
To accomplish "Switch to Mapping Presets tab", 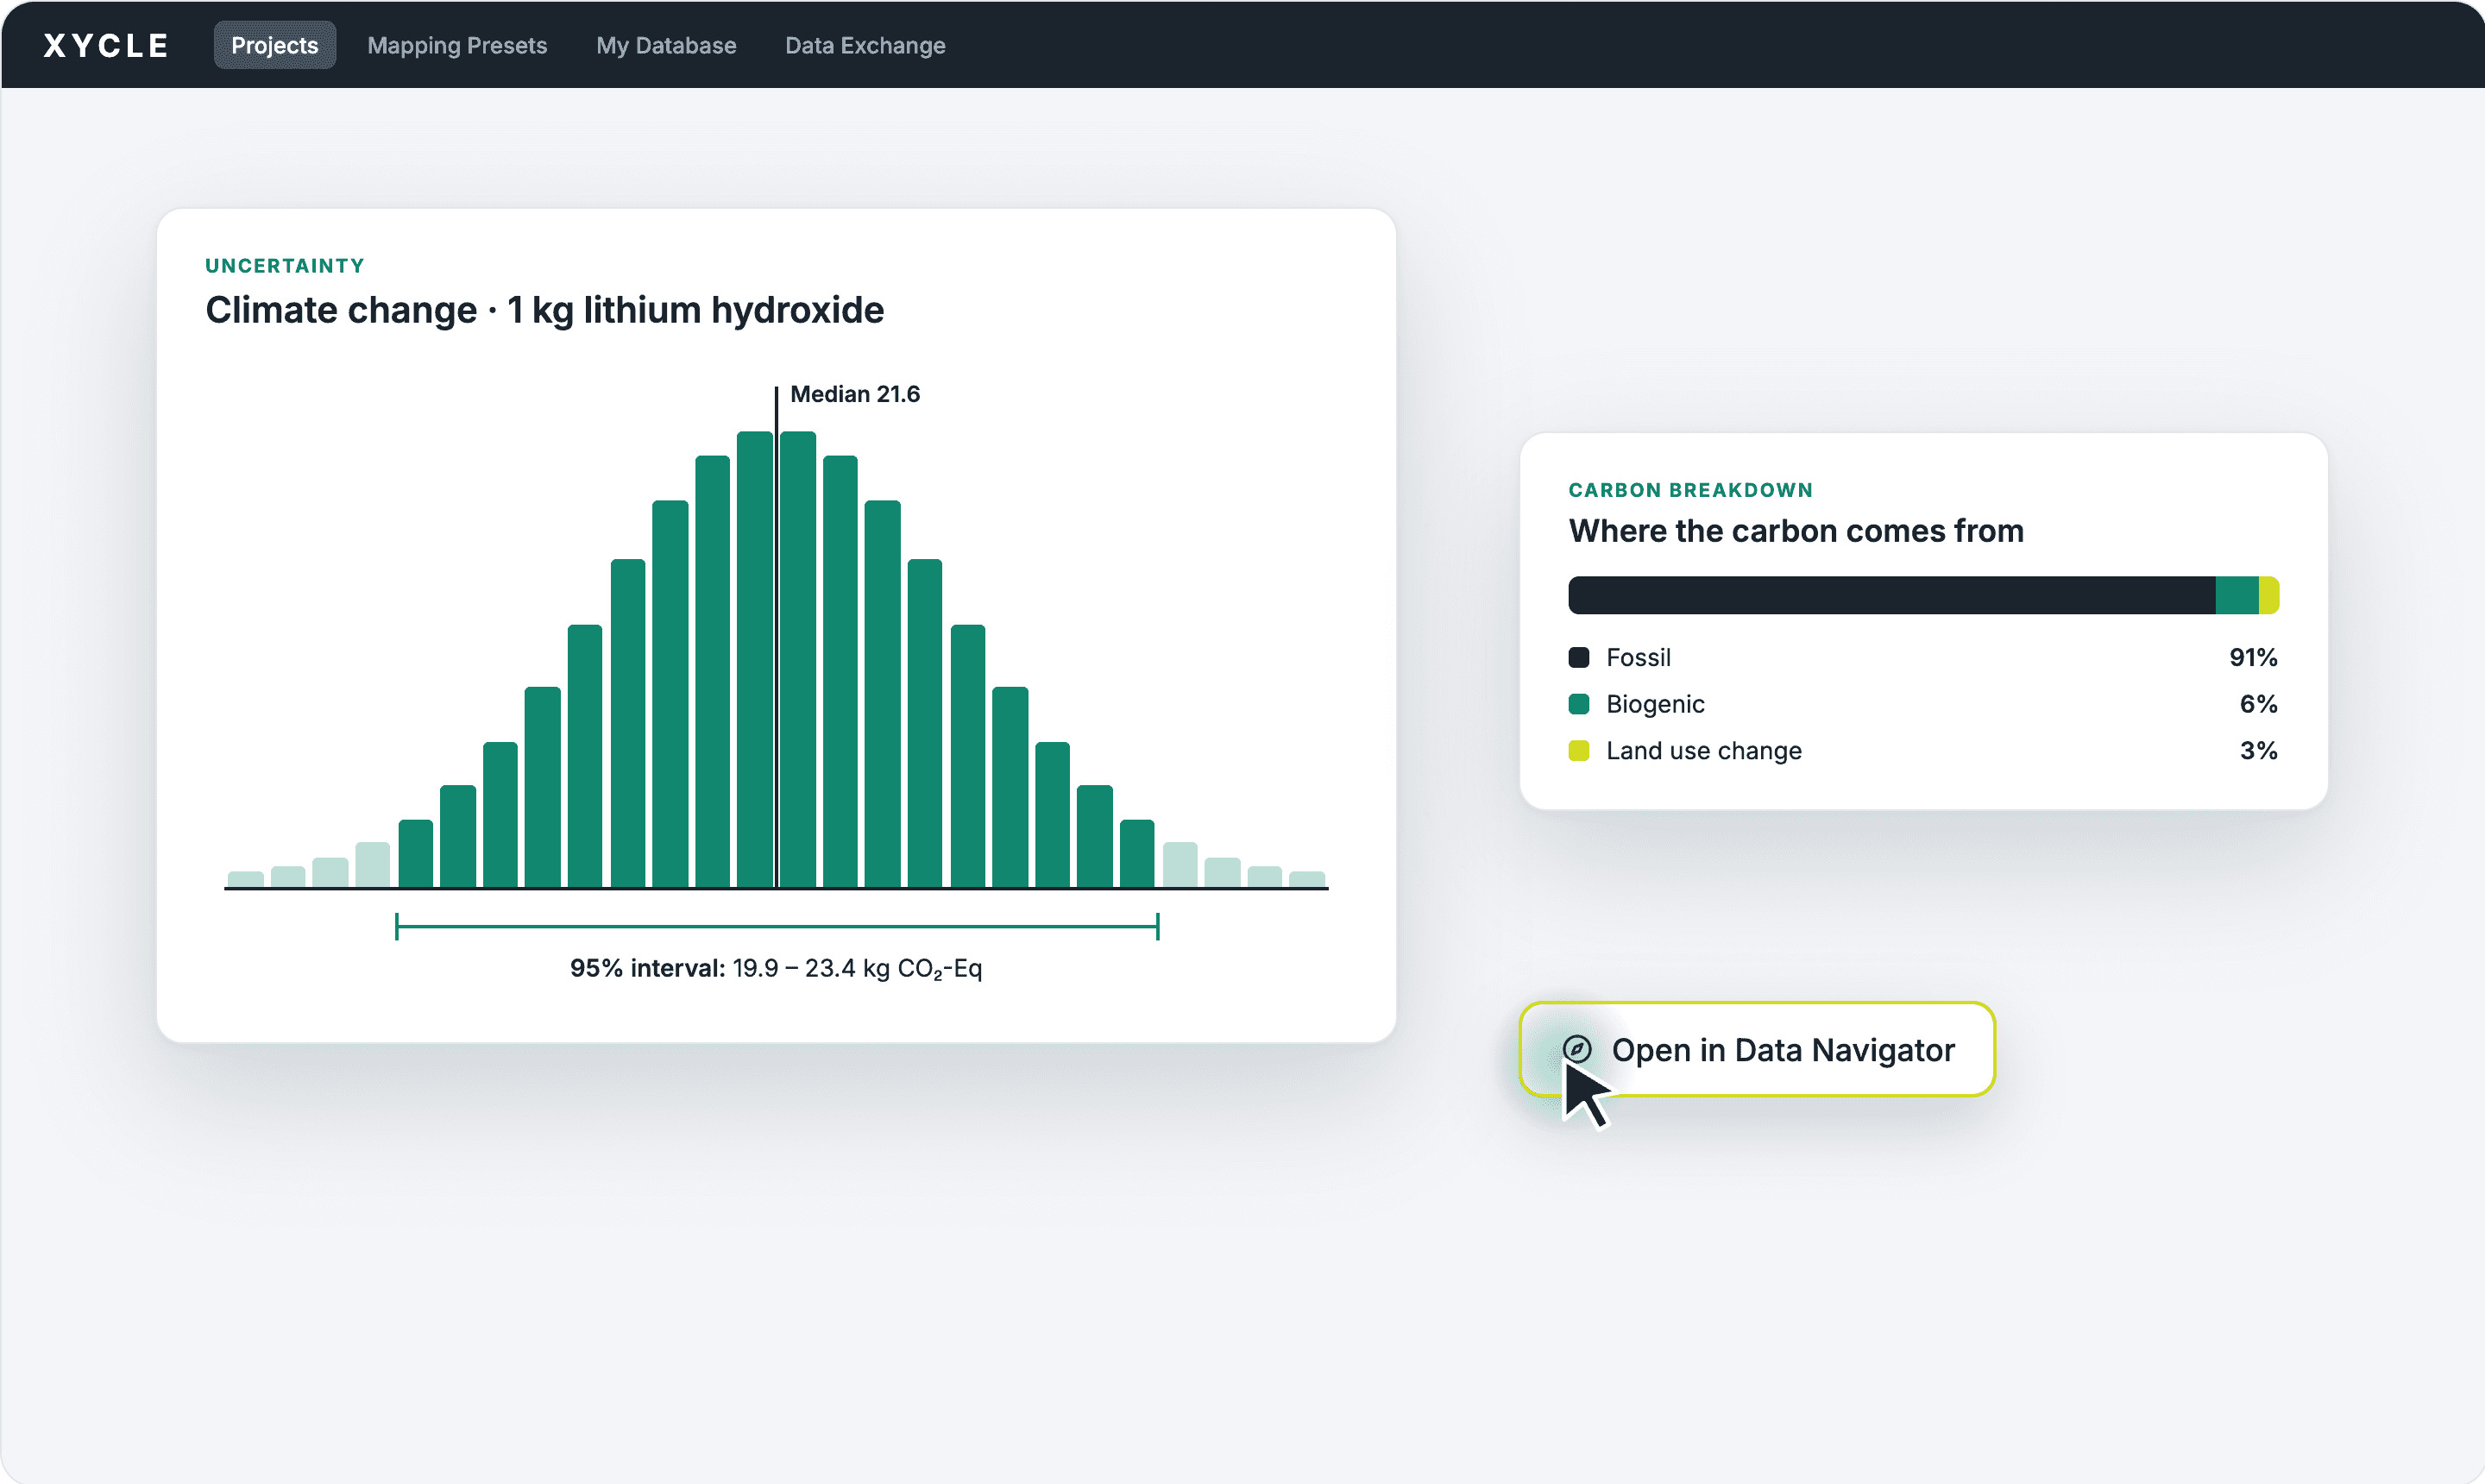I will coord(457,45).
